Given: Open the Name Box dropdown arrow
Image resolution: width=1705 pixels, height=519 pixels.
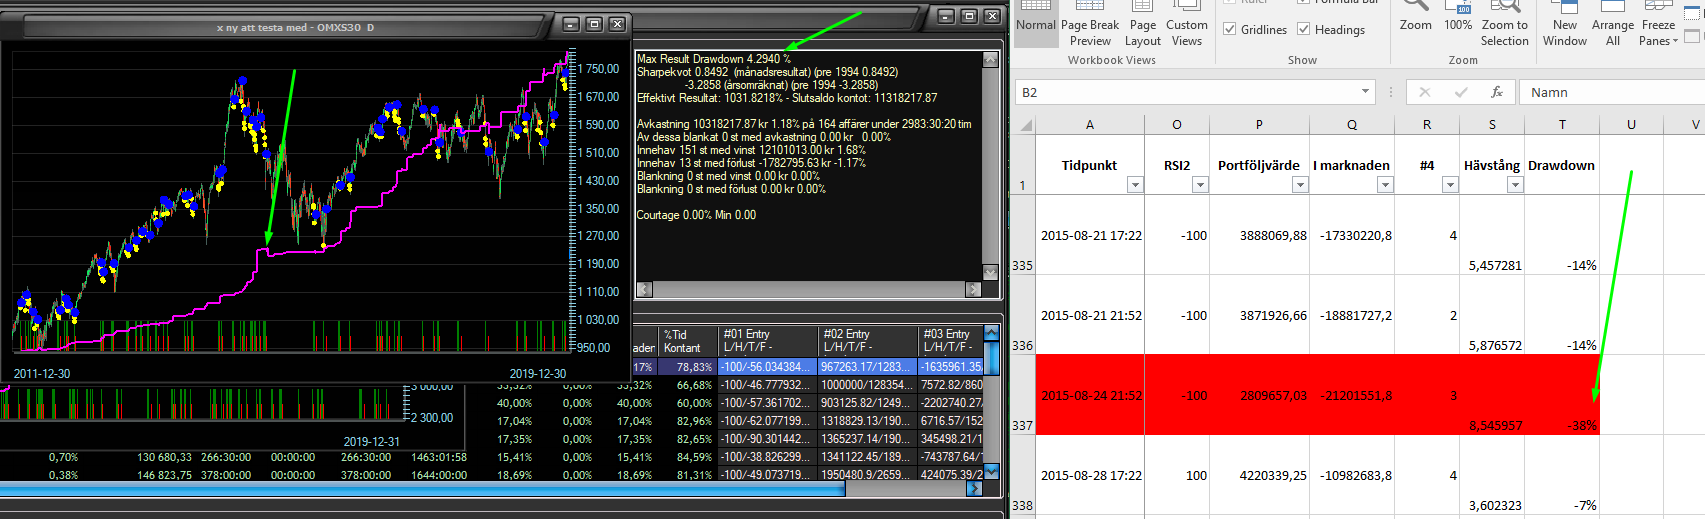Looking at the screenshot, I should 1366,92.
